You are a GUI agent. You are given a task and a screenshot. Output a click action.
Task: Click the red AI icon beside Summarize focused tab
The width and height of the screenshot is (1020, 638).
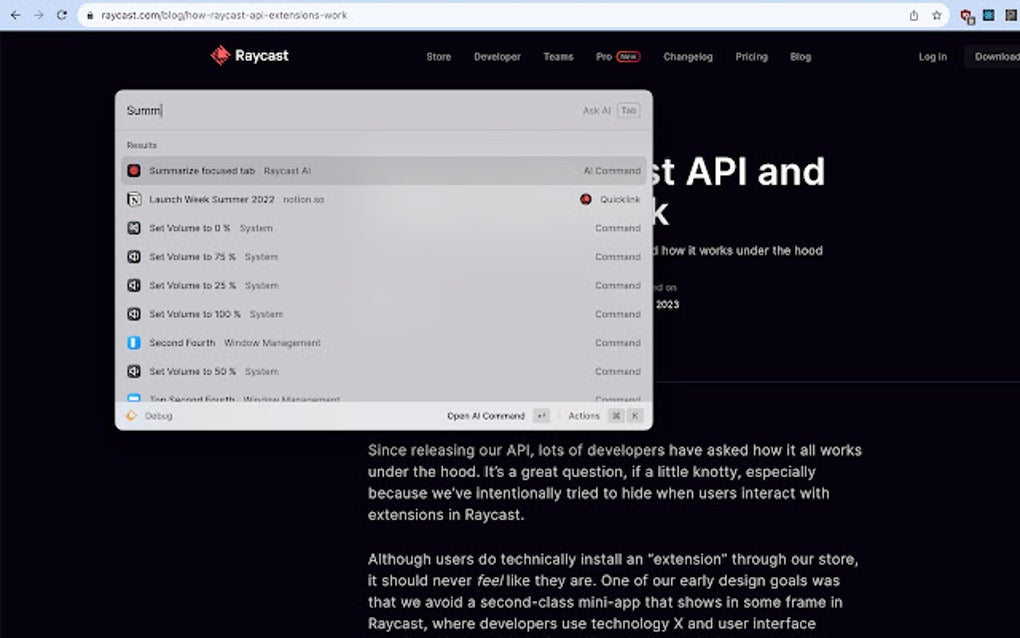pos(134,170)
